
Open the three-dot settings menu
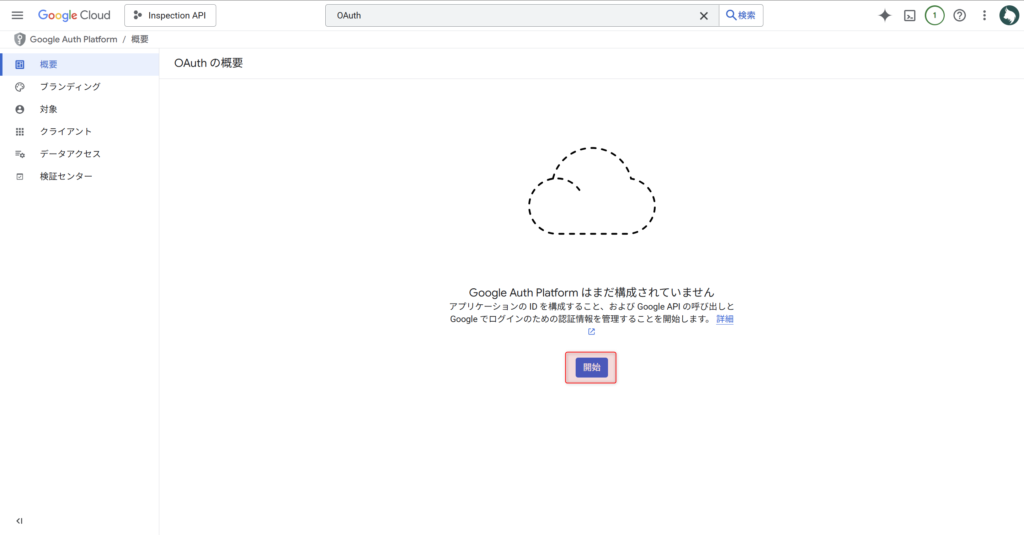[985, 15]
